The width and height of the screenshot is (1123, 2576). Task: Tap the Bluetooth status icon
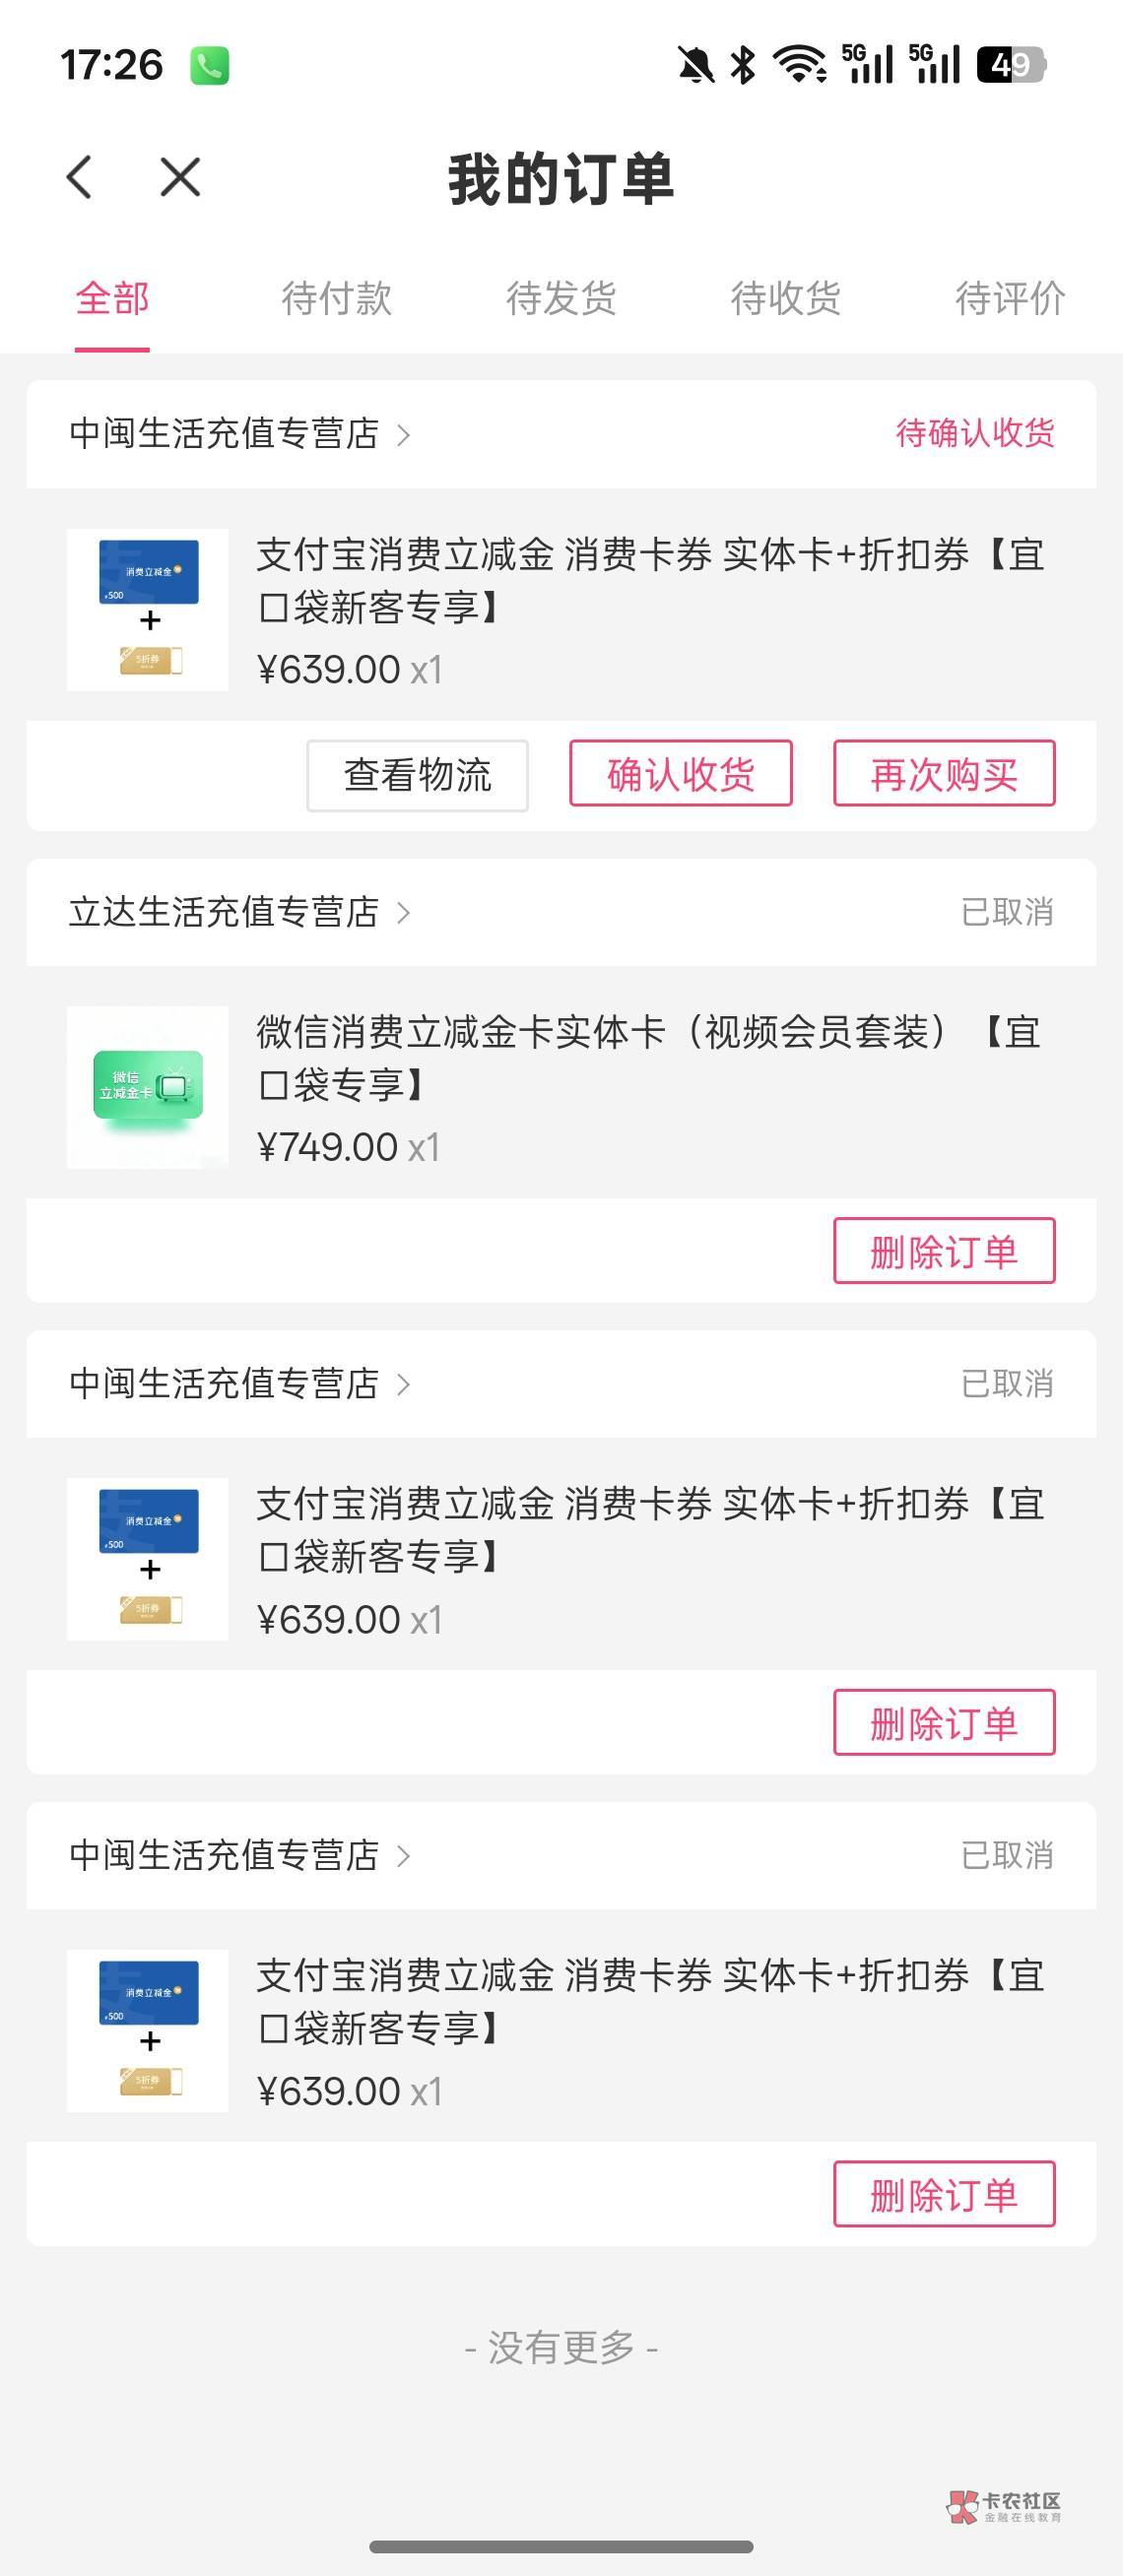[743, 65]
